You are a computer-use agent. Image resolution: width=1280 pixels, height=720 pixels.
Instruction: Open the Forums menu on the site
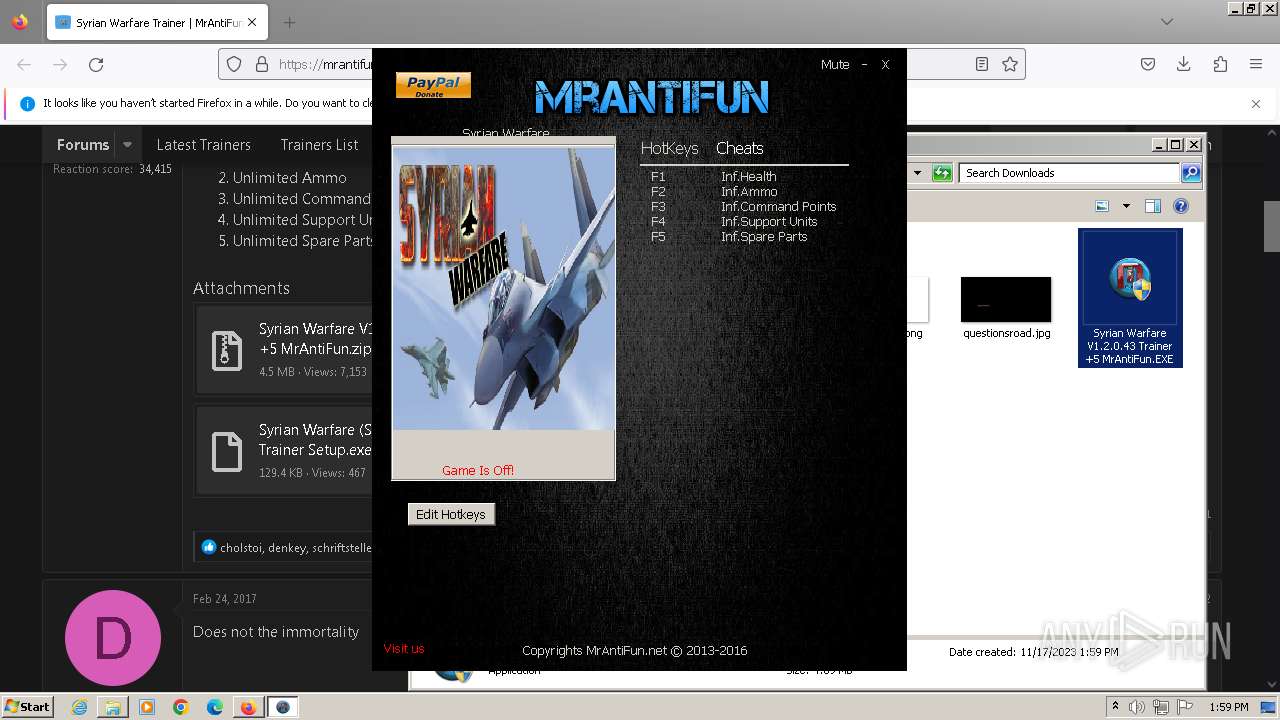point(83,144)
